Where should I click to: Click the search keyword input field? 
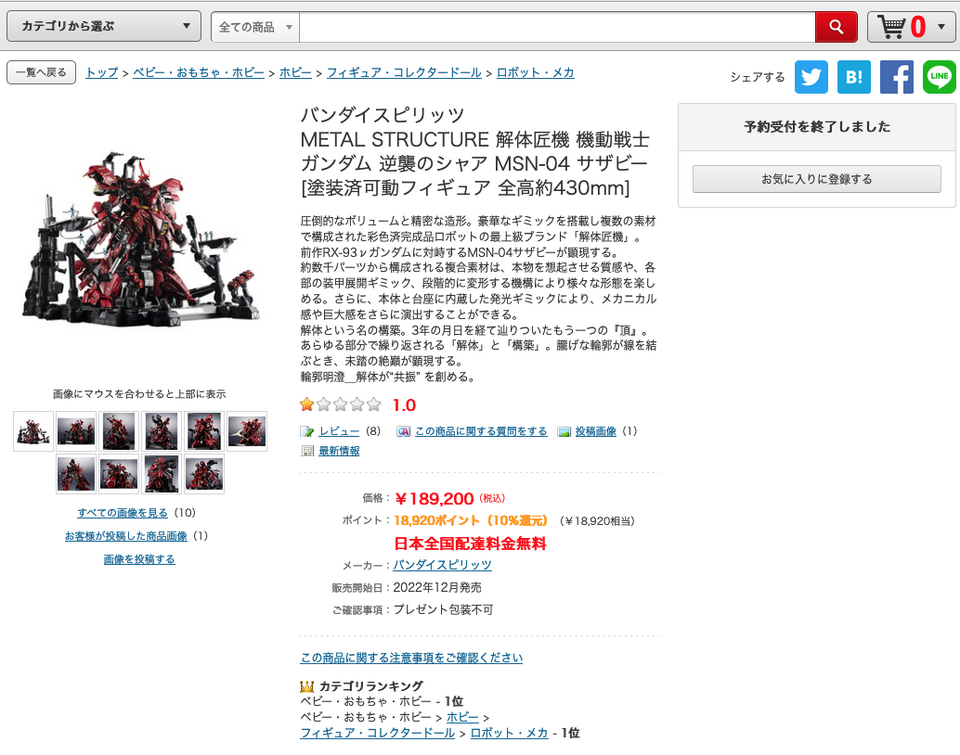[x=557, y=27]
